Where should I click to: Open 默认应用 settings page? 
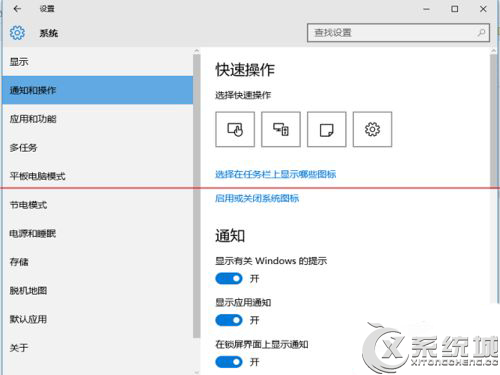point(97,319)
